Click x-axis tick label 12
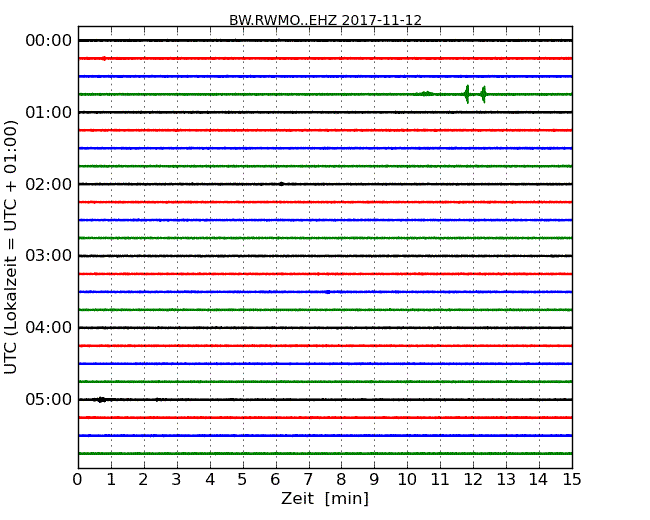Viewport: 650px width, 520px height. click(x=473, y=480)
